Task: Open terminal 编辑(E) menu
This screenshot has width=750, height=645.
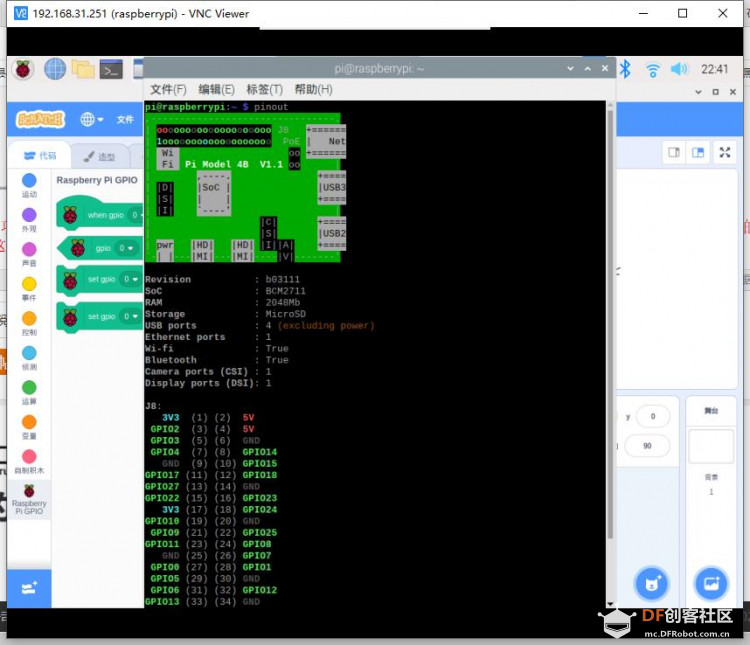Action: click(x=216, y=89)
